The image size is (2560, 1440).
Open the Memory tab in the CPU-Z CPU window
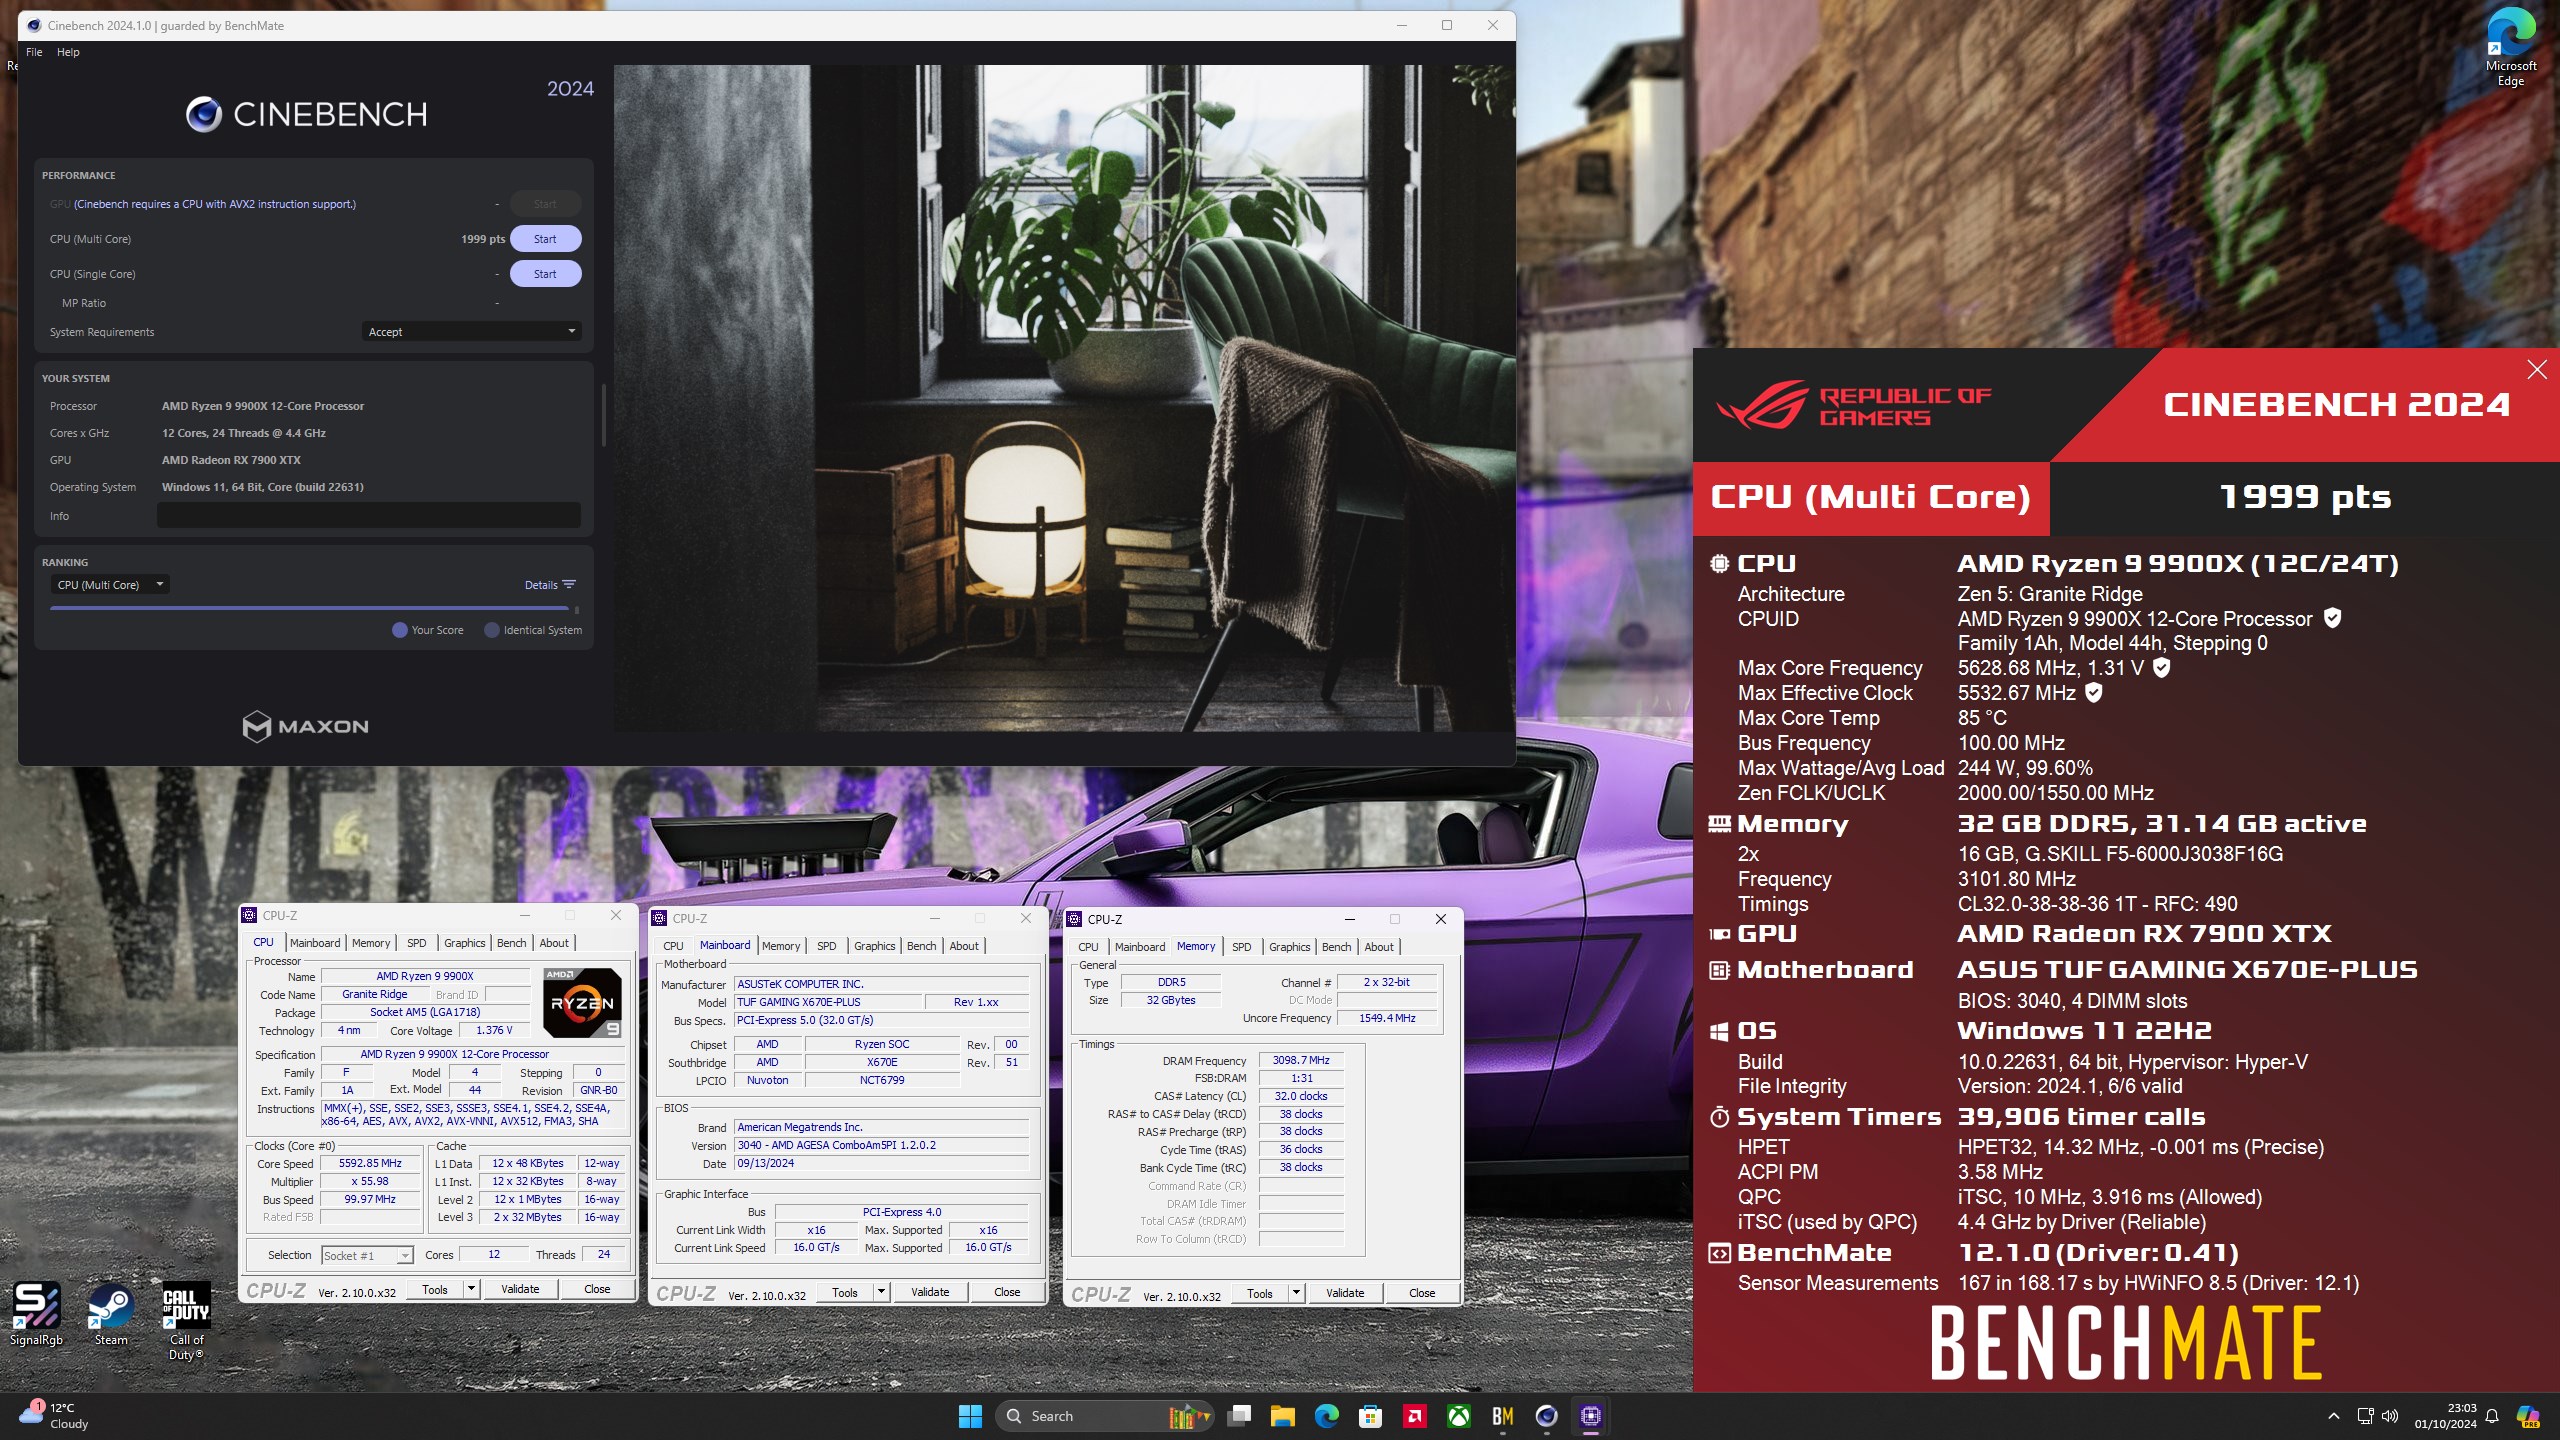[371, 943]
